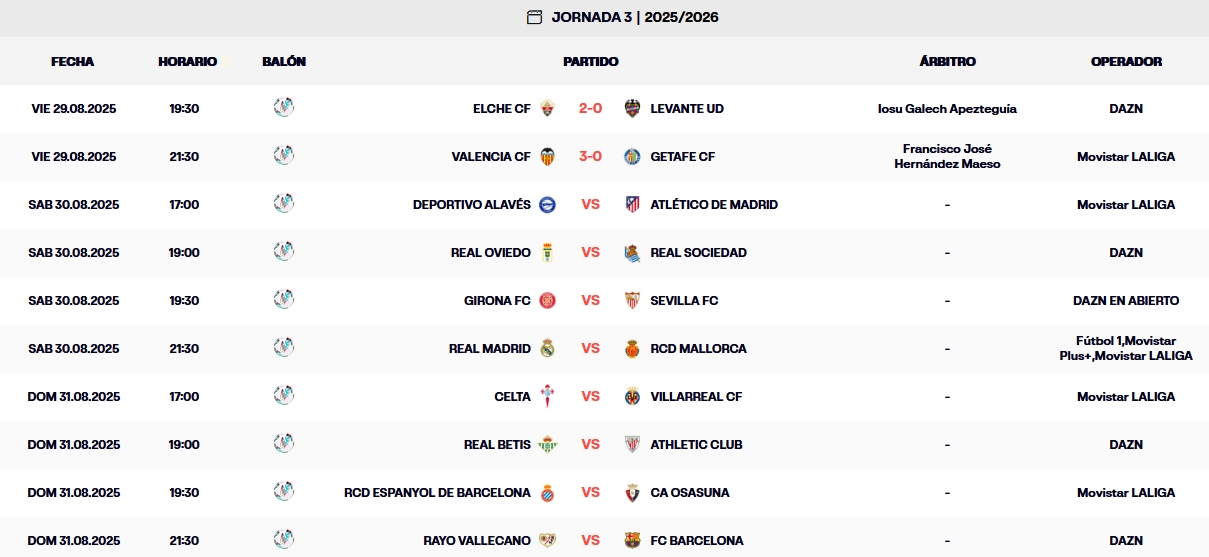
Task: Click the Valencia CF club crest
Action: click(x=547, y=156)
